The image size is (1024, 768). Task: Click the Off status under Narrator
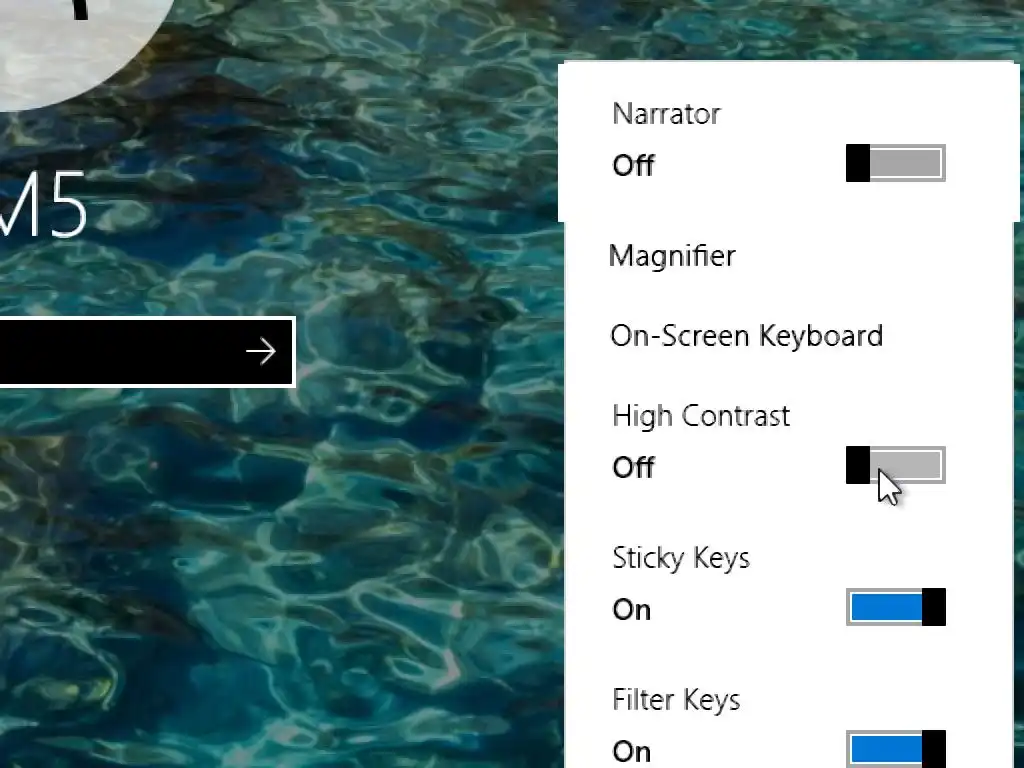(633, 165)
